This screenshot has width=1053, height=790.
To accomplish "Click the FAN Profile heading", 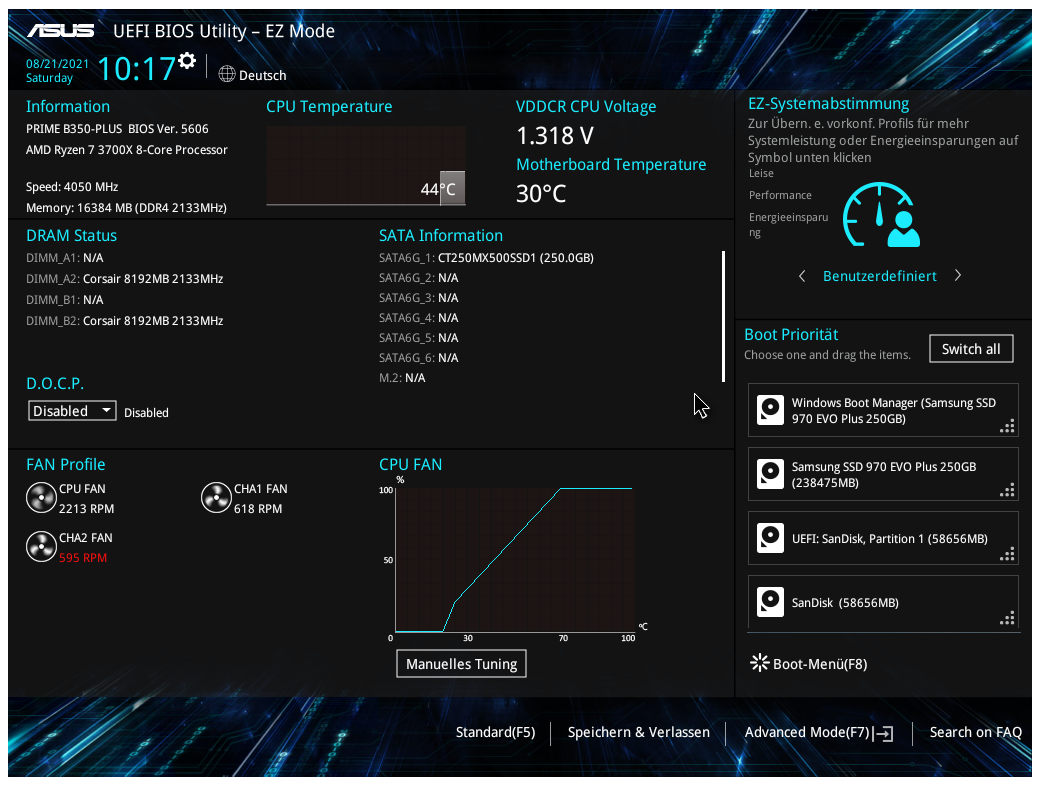I will [x=66, y=465].
